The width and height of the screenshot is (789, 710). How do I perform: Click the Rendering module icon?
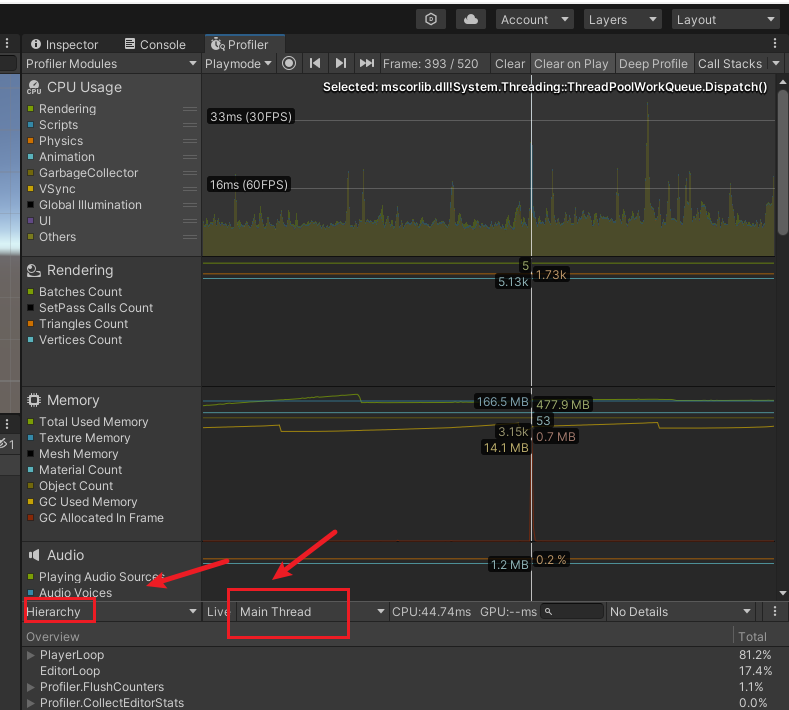pyautogui.click(x=34, y=270)
